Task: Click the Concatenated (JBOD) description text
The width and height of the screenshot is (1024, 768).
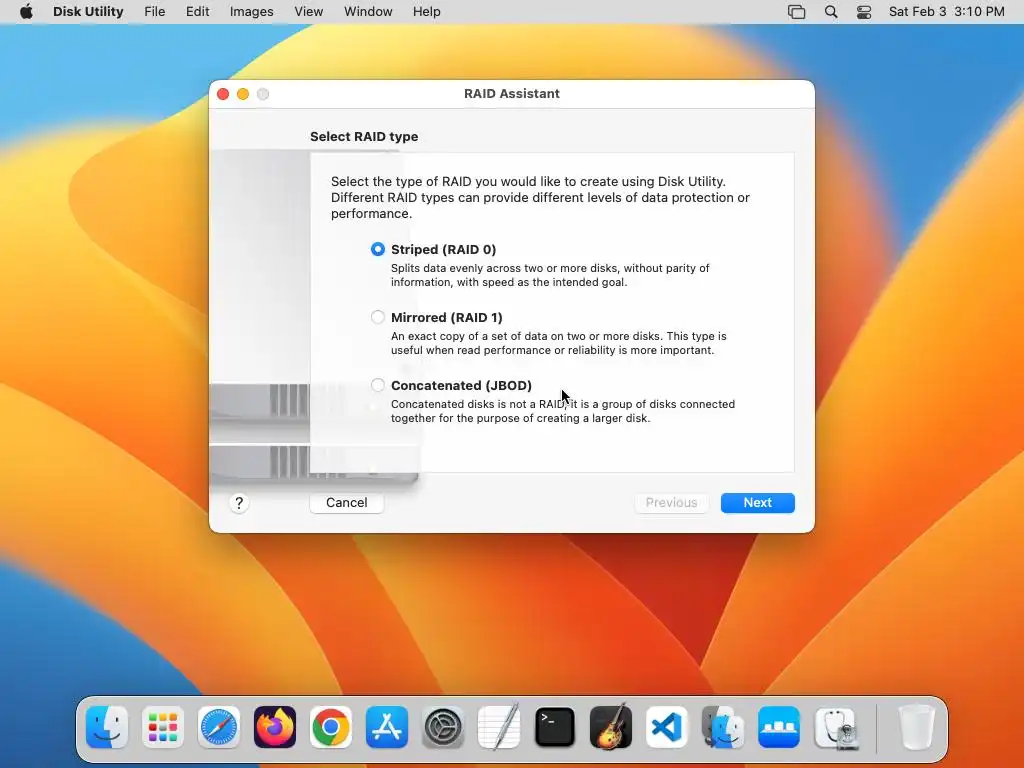Action: pos(563,411)
